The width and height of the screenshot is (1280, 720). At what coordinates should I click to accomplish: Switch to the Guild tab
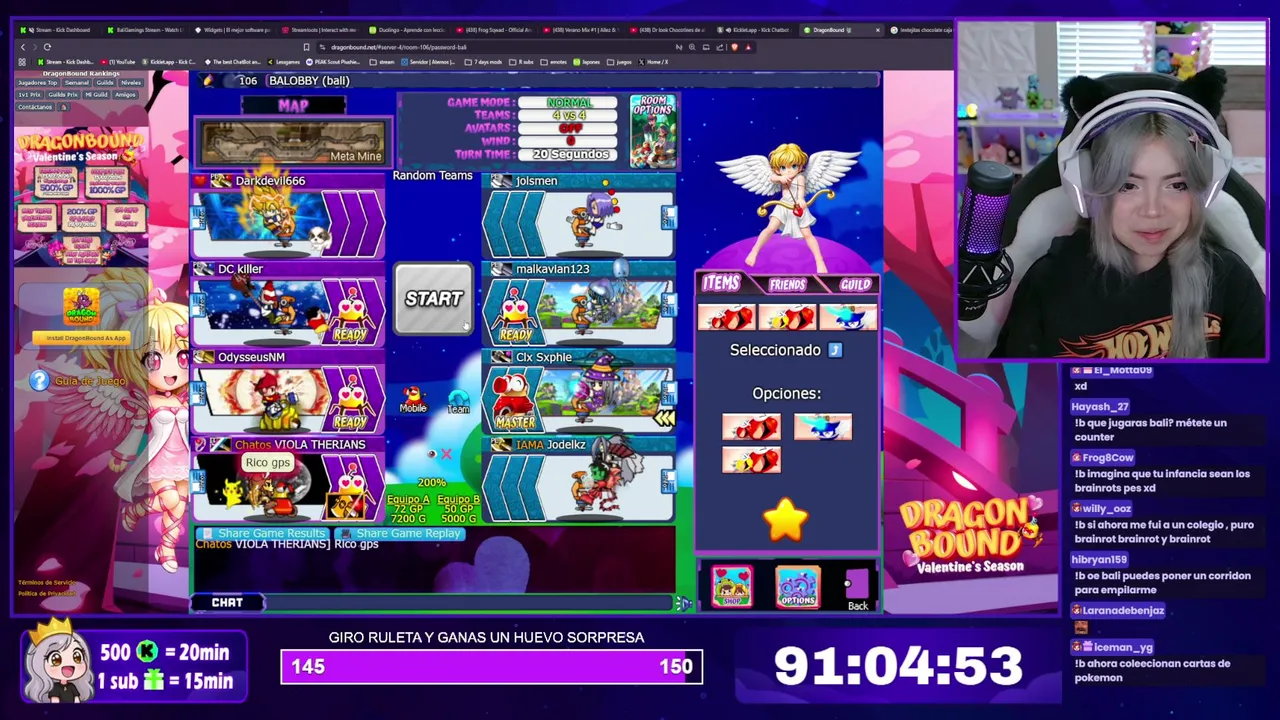point(855,285)
